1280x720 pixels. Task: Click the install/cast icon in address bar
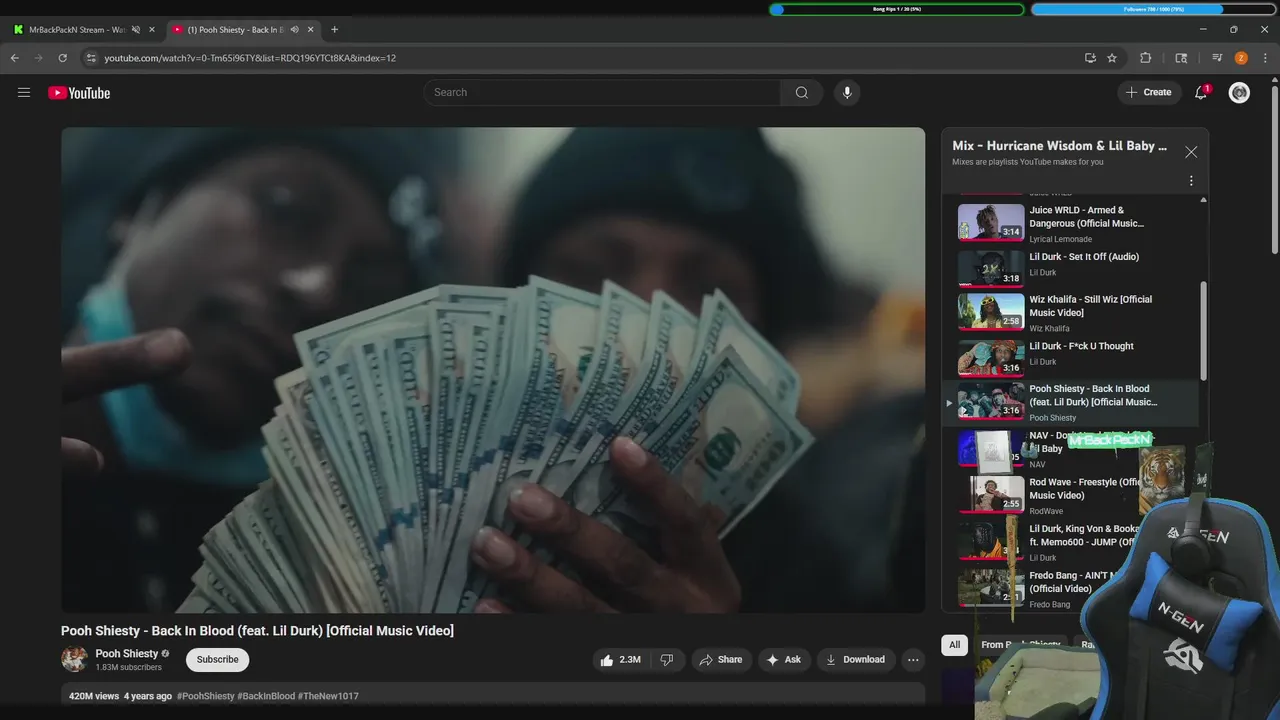(1090, 58)
